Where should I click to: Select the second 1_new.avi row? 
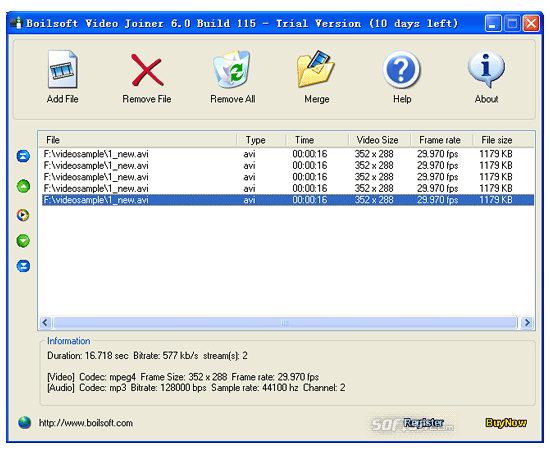288,166
